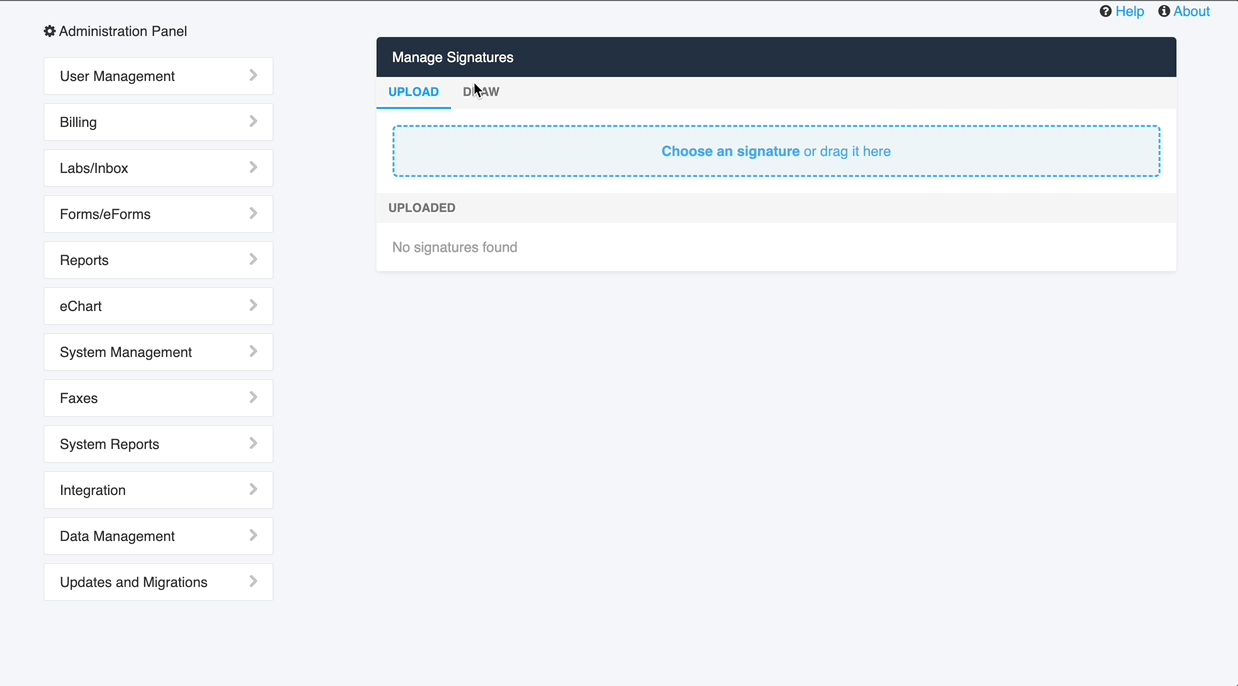1238x686 pixels.
Task: Open eChart menu label
Action: [x=81, y=306]
